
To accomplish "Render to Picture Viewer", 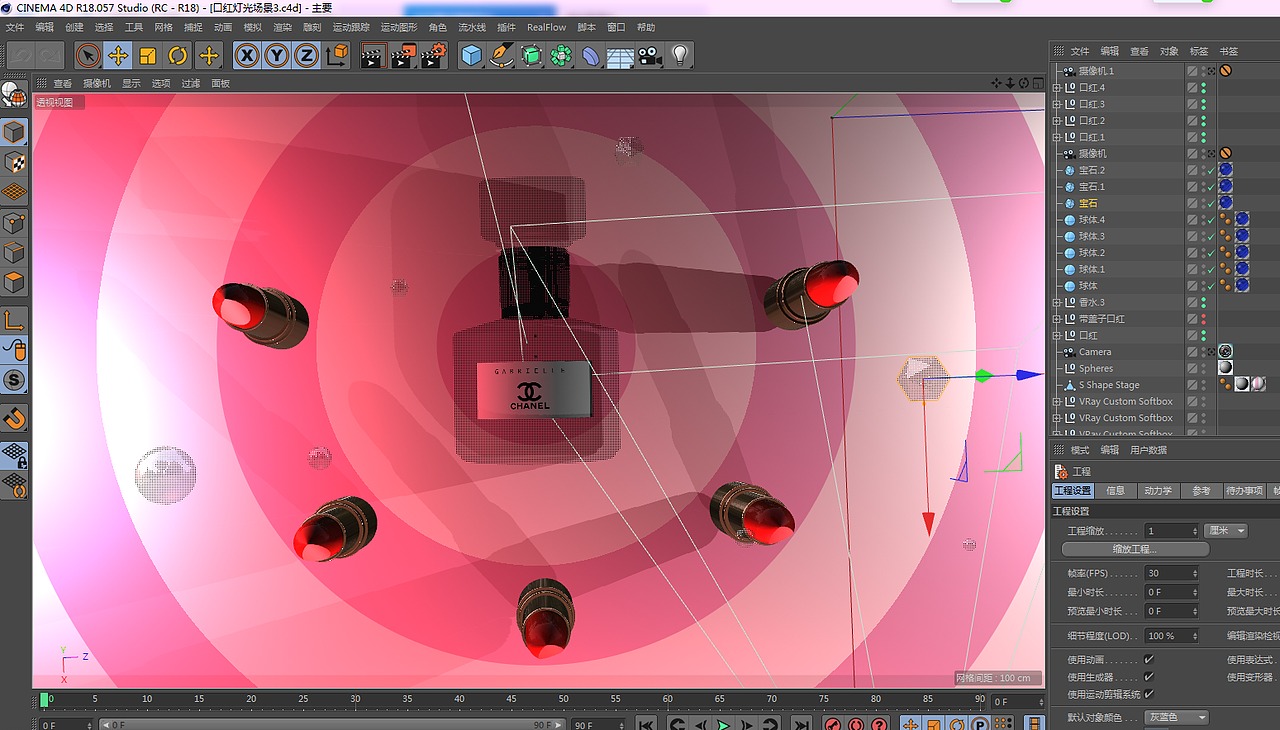I will point(402,55).
